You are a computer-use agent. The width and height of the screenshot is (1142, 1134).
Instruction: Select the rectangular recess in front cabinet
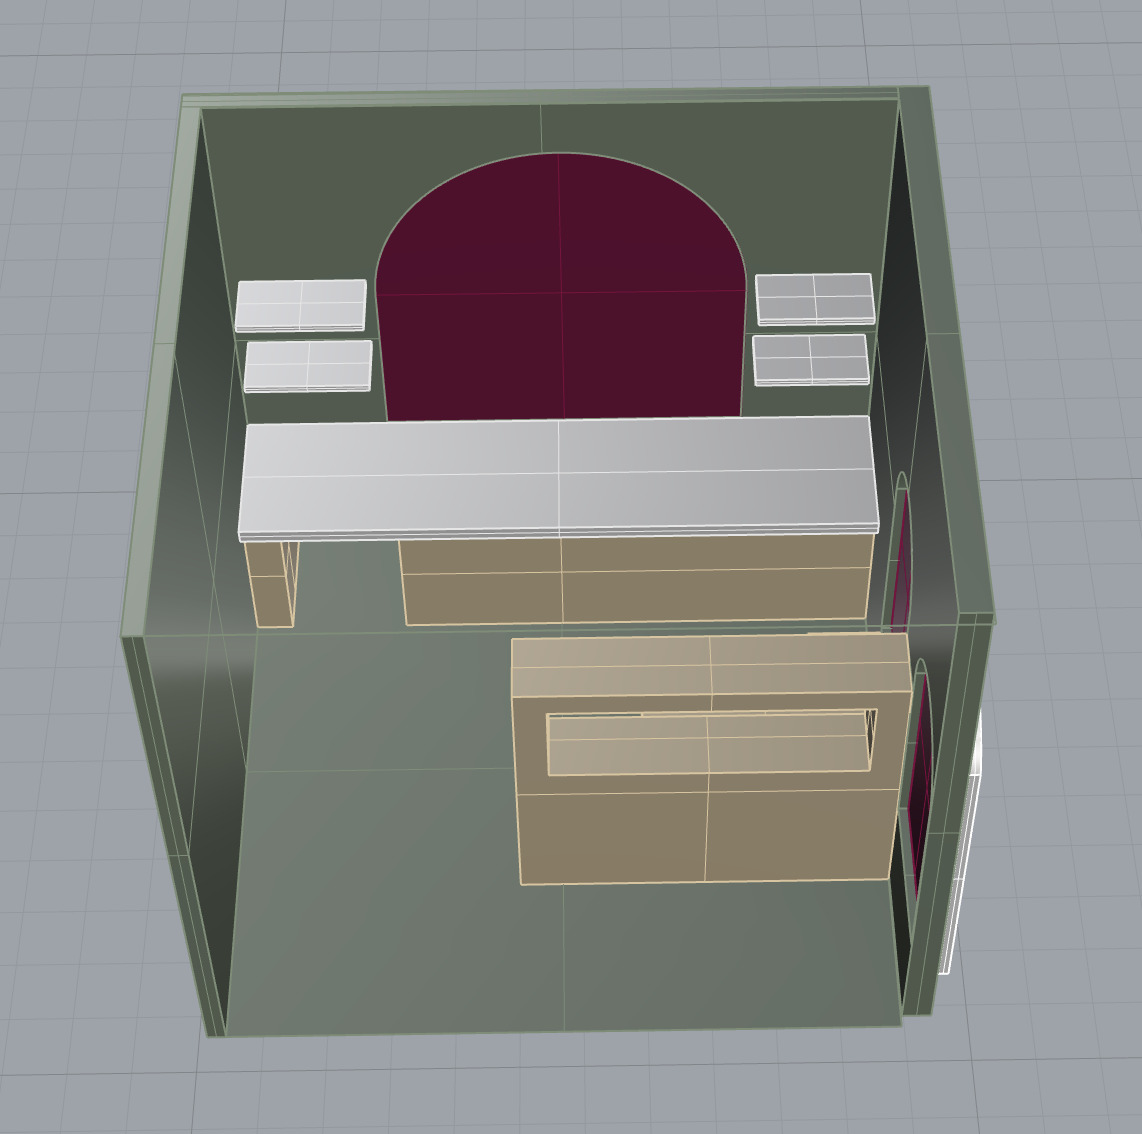711,742
